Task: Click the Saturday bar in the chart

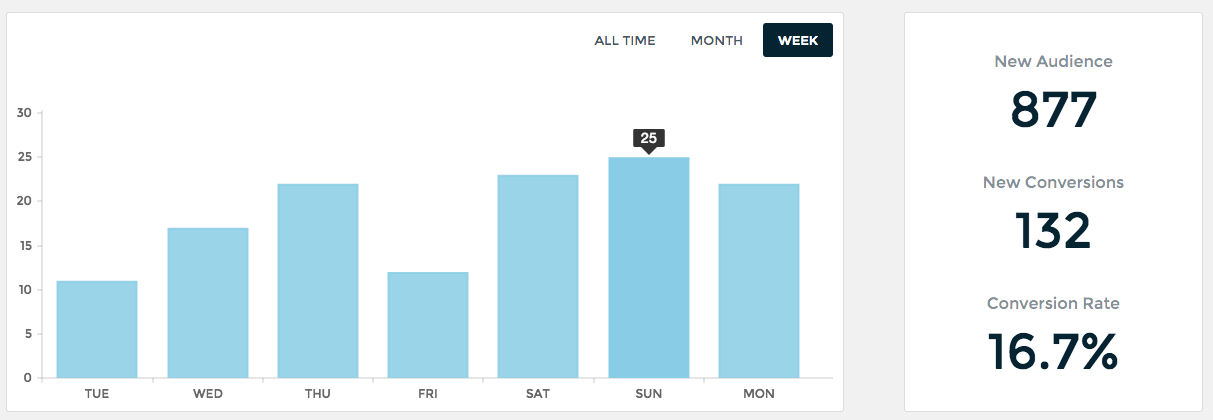Action: click(x=538, y=276)
